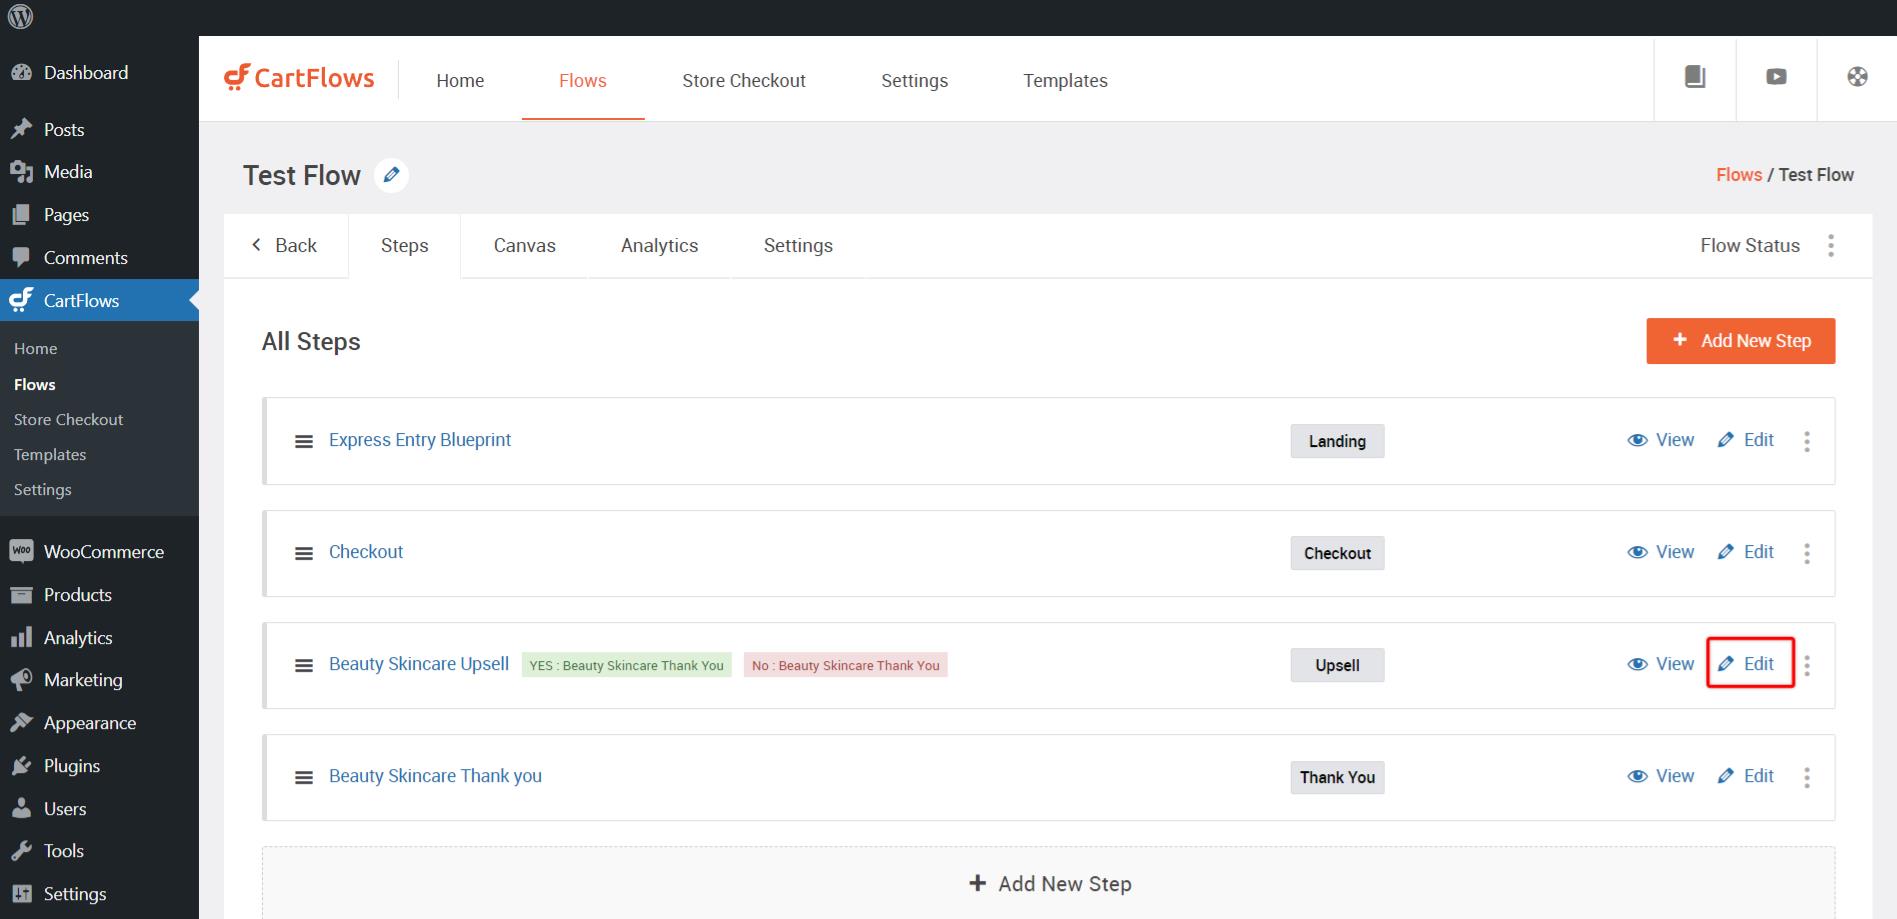This screenshot has height=919, width=1897.
Task: Click the pencil icon beside Test Flow title
Action: tap(391, 175)
